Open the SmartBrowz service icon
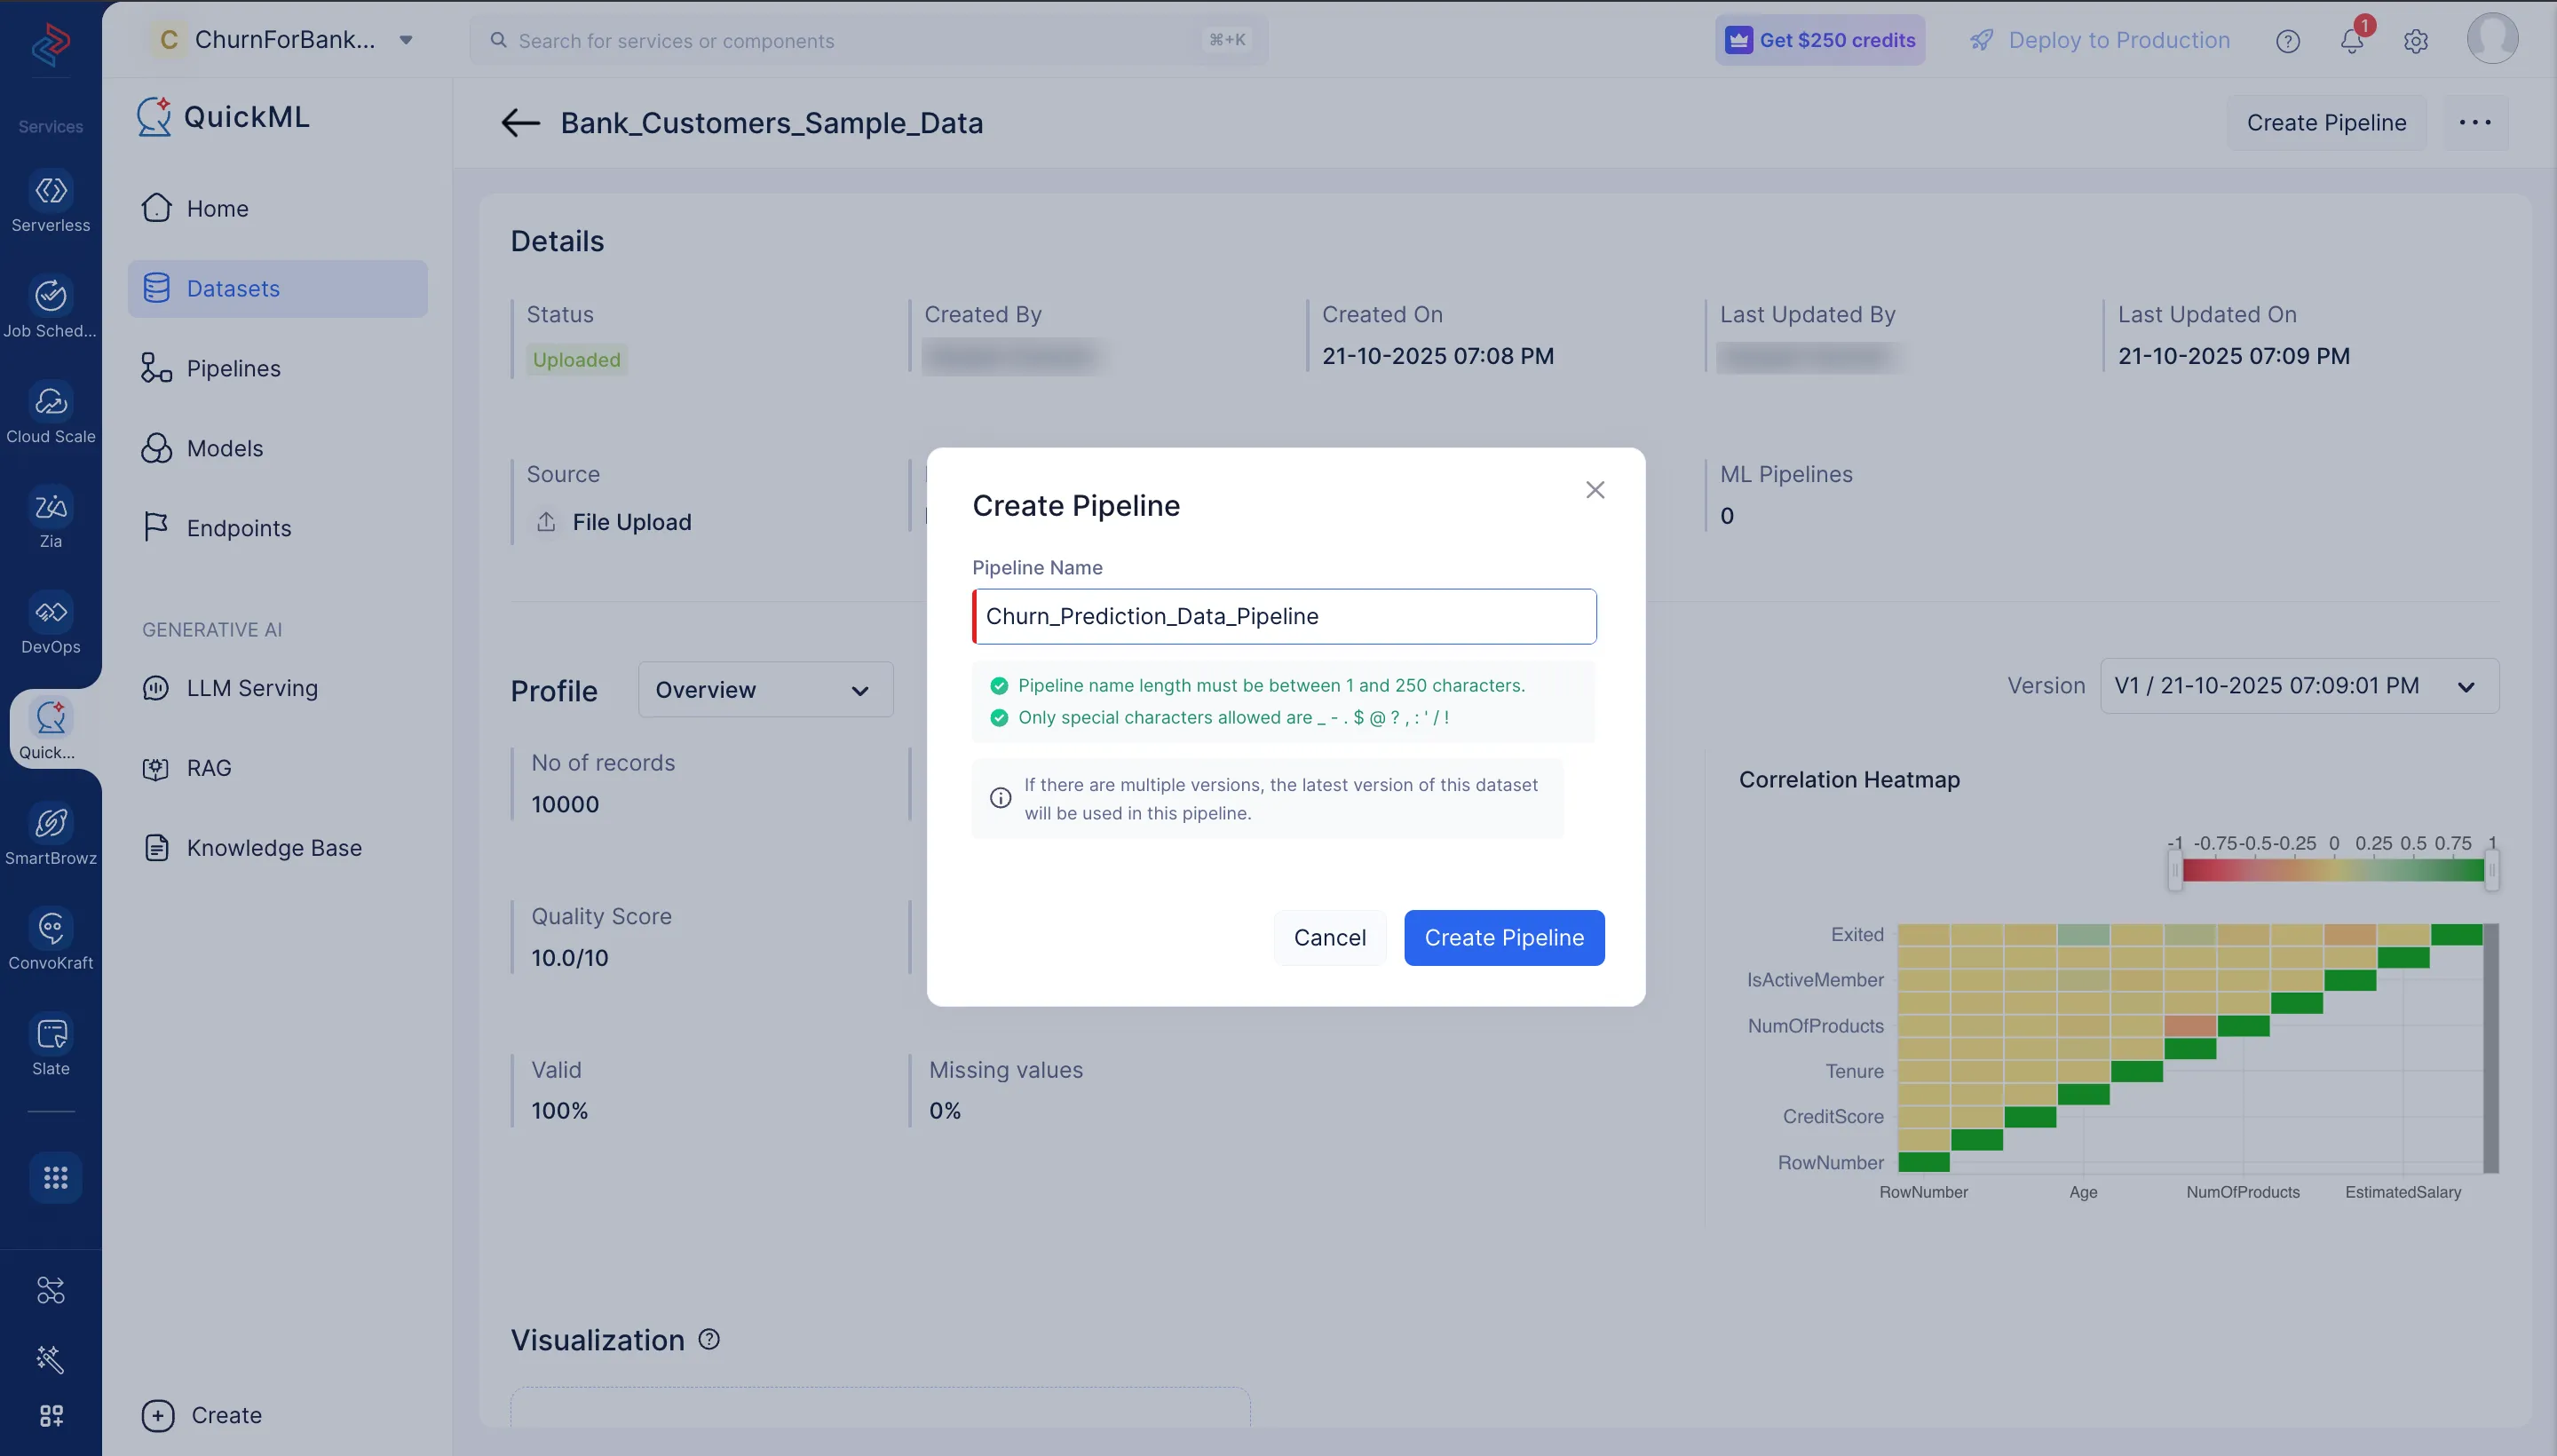This screenshot has width=2557, height=1456. click(x=50, y=823)
